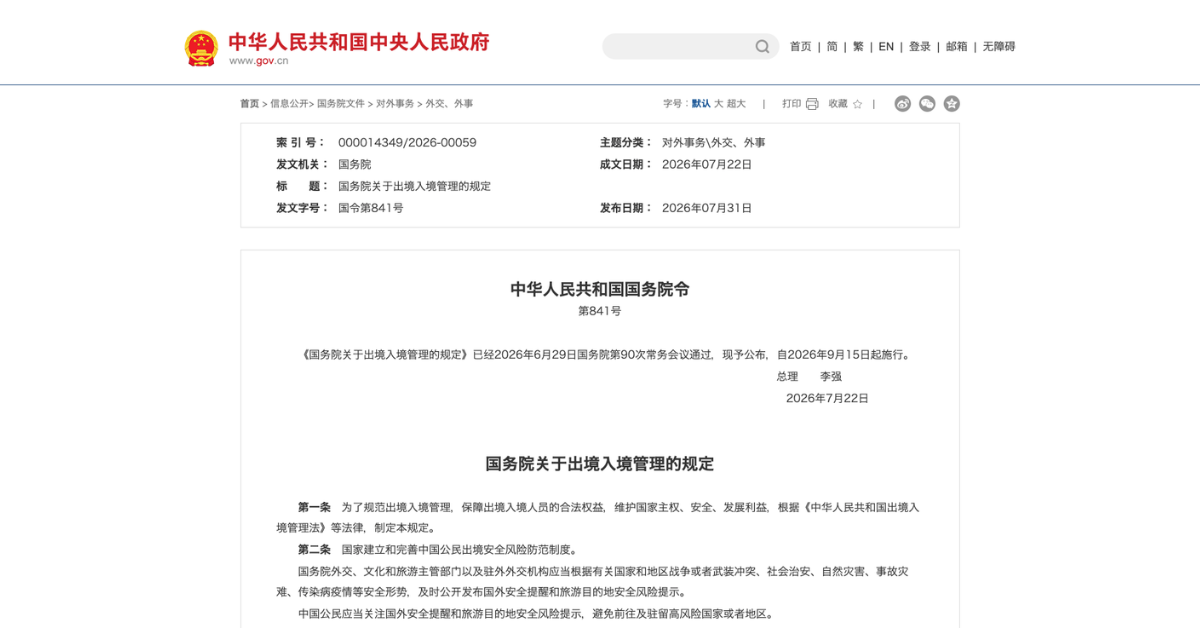Share via the Weibo icon
Screen dimensions: 1200x628
903,103
